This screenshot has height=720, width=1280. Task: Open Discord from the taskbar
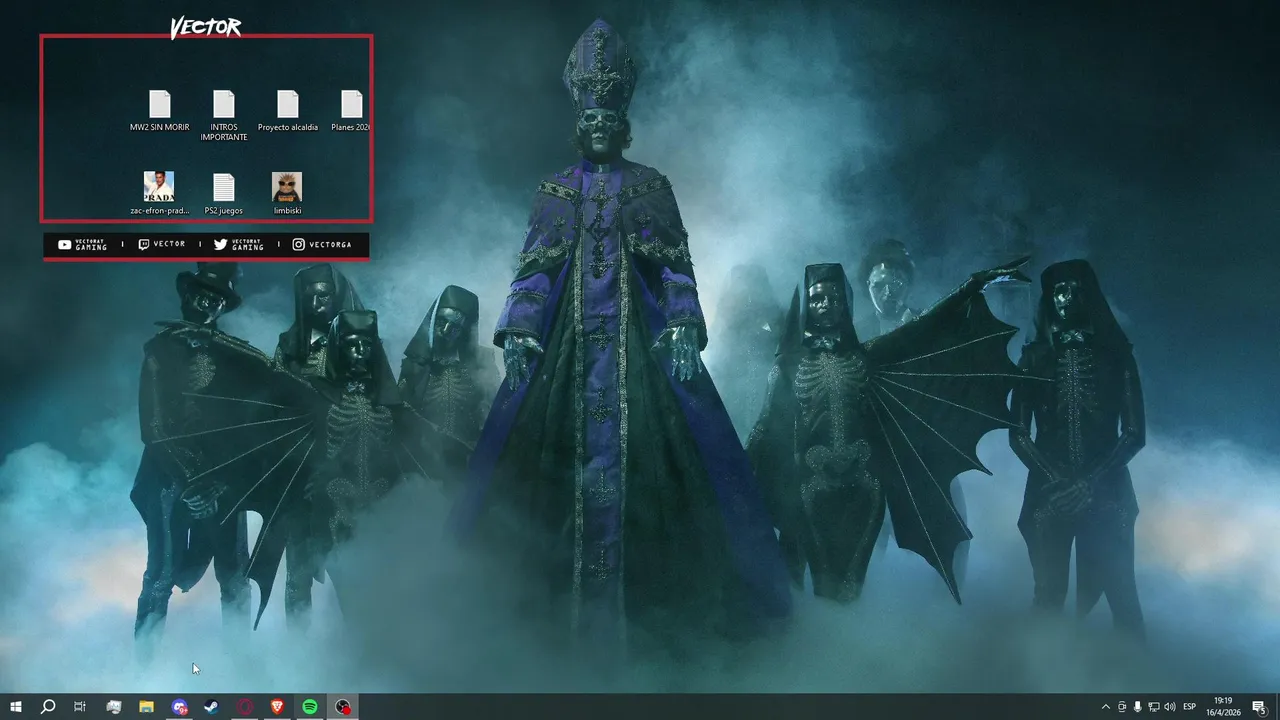(x=179, y=707)
